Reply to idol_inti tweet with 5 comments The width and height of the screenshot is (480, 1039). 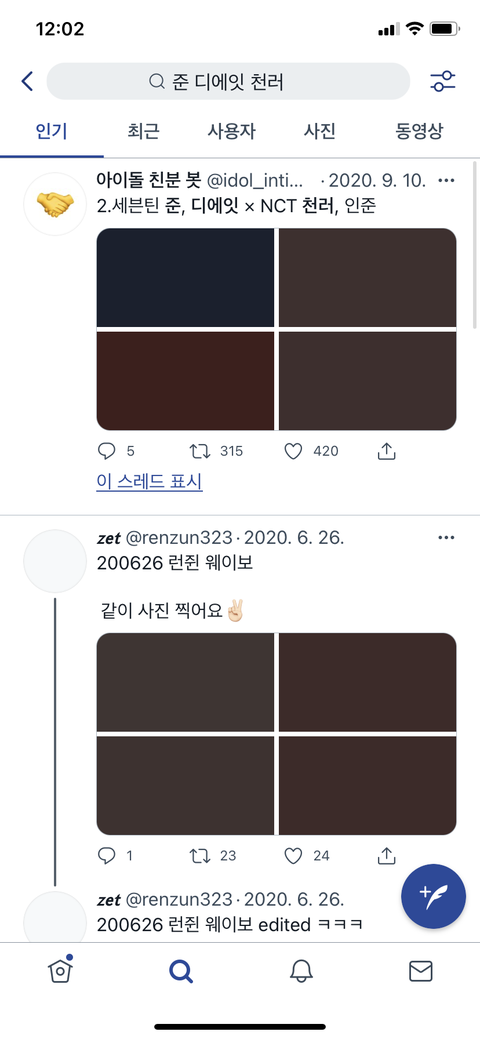(107, 451)
